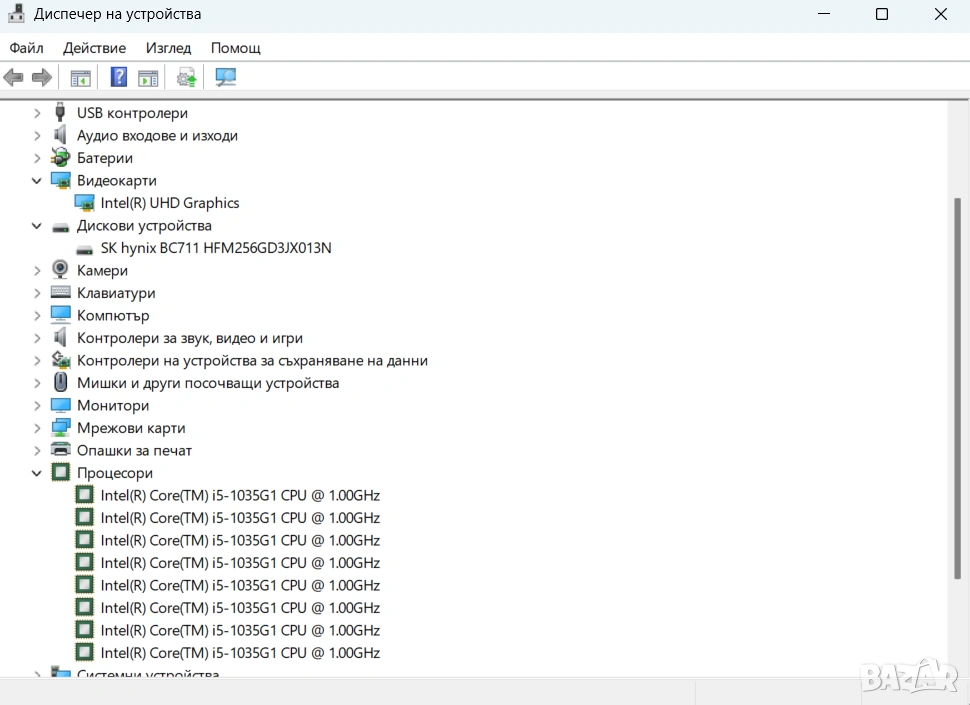Select the SK hynix BC711 disk drive
This screenshot has height=705, width=970.
(x=215, y=248)
